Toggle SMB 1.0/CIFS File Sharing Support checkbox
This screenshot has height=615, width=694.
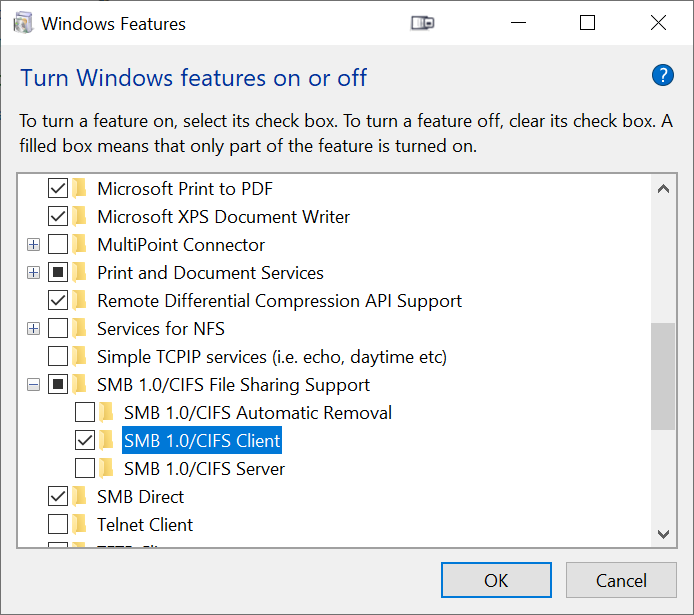tap(58, 384)
